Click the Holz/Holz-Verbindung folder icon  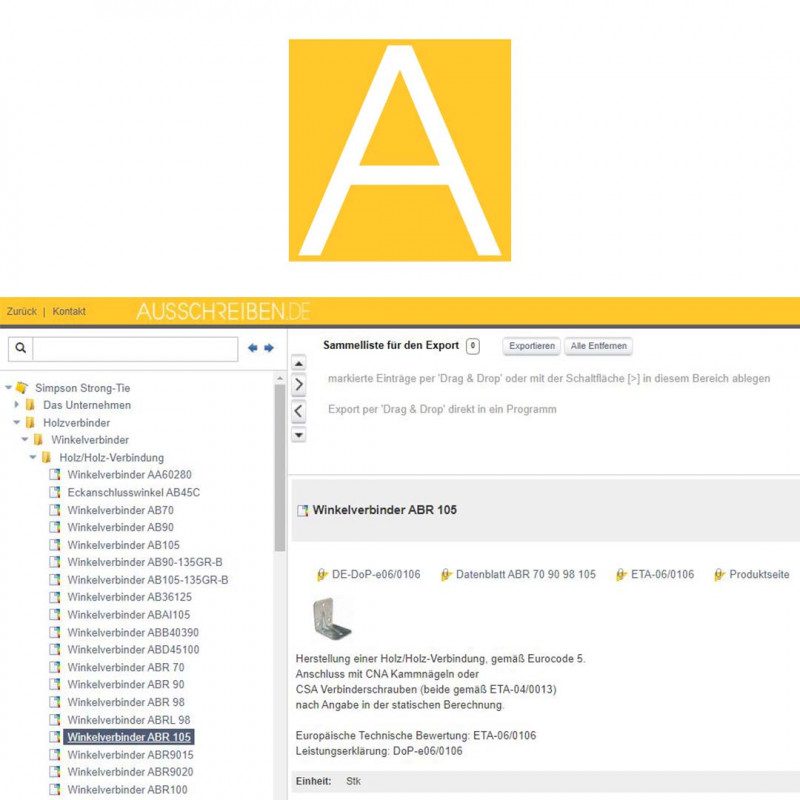[46, 457]
